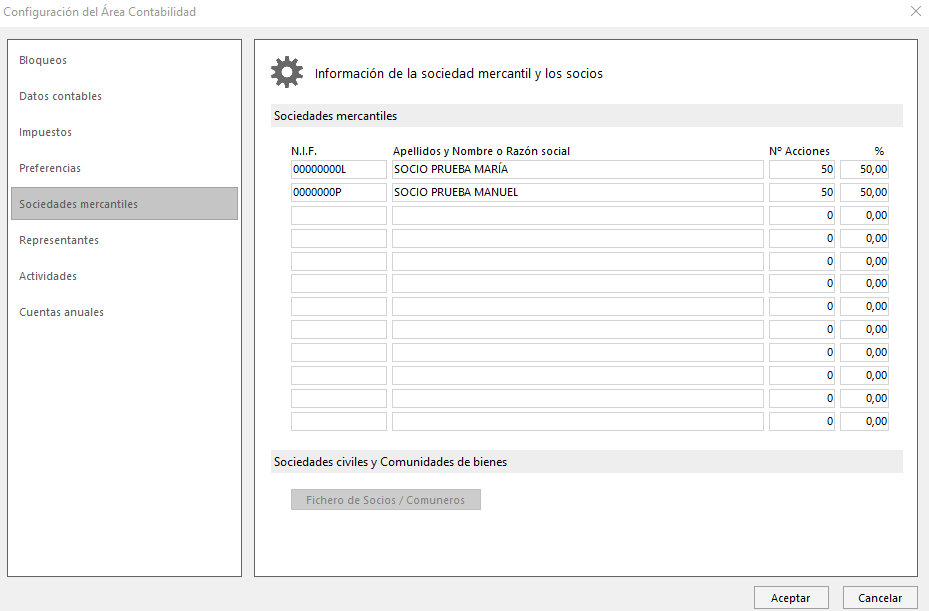Open the Bloqueos section
The height and width of the screenshot is (611, 929).
[43, 60]
